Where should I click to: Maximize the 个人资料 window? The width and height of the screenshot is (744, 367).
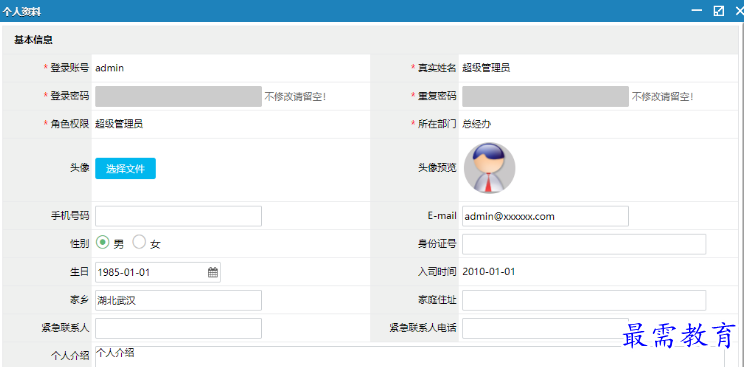click(719, 11)
